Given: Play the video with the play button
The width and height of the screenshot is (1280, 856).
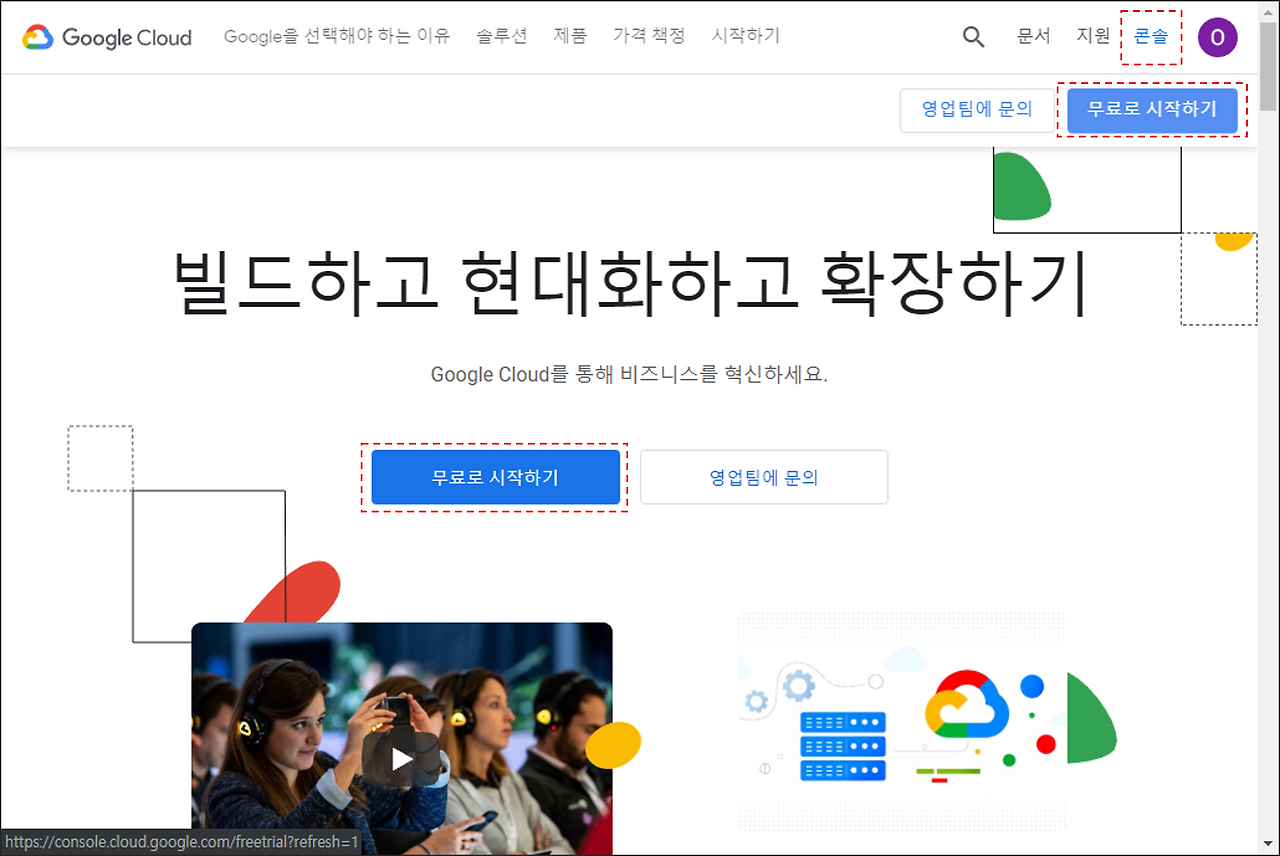Looking at the screenshot, I should click(402, 758).
